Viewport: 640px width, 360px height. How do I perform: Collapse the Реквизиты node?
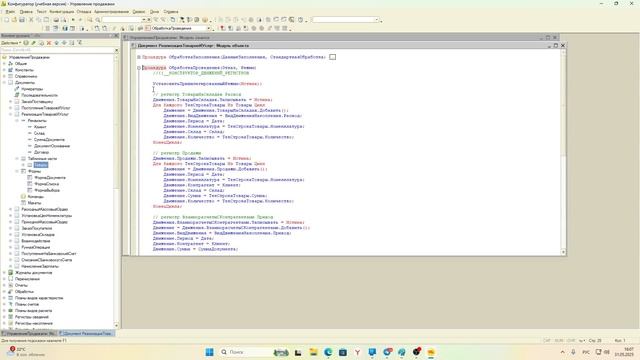pyautogui.click(x=17, y=121)
